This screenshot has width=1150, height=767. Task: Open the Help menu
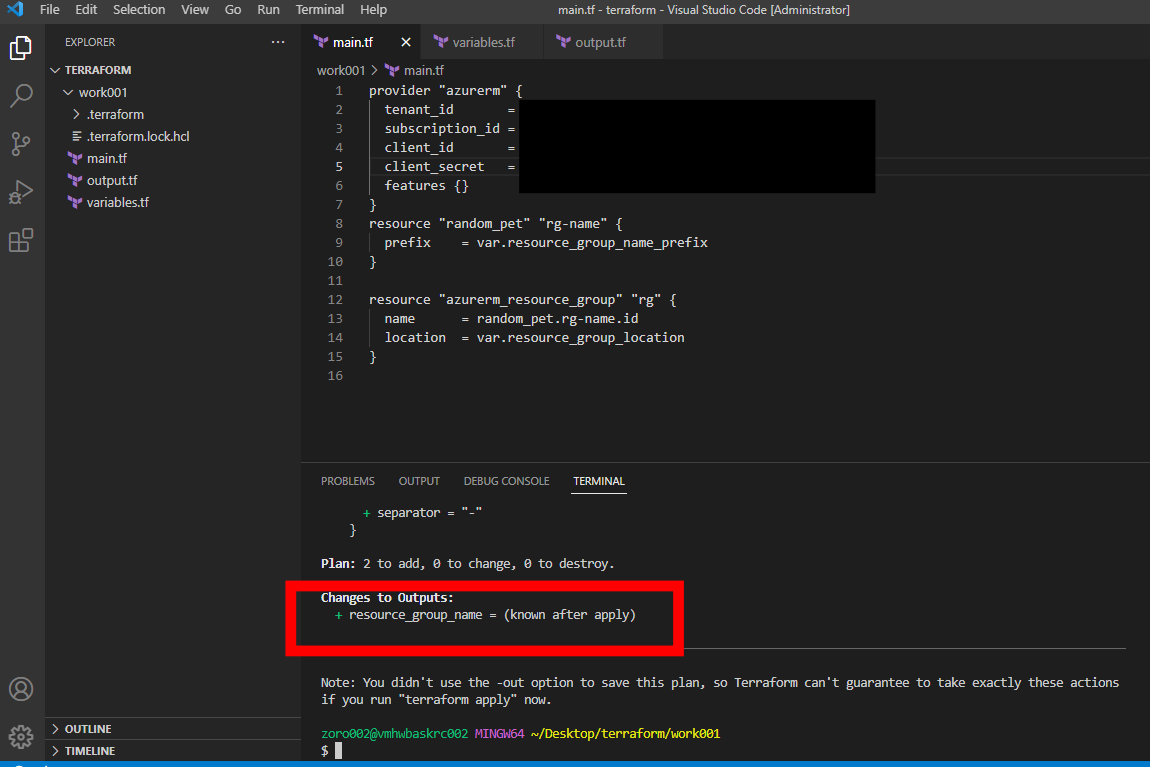373,10
